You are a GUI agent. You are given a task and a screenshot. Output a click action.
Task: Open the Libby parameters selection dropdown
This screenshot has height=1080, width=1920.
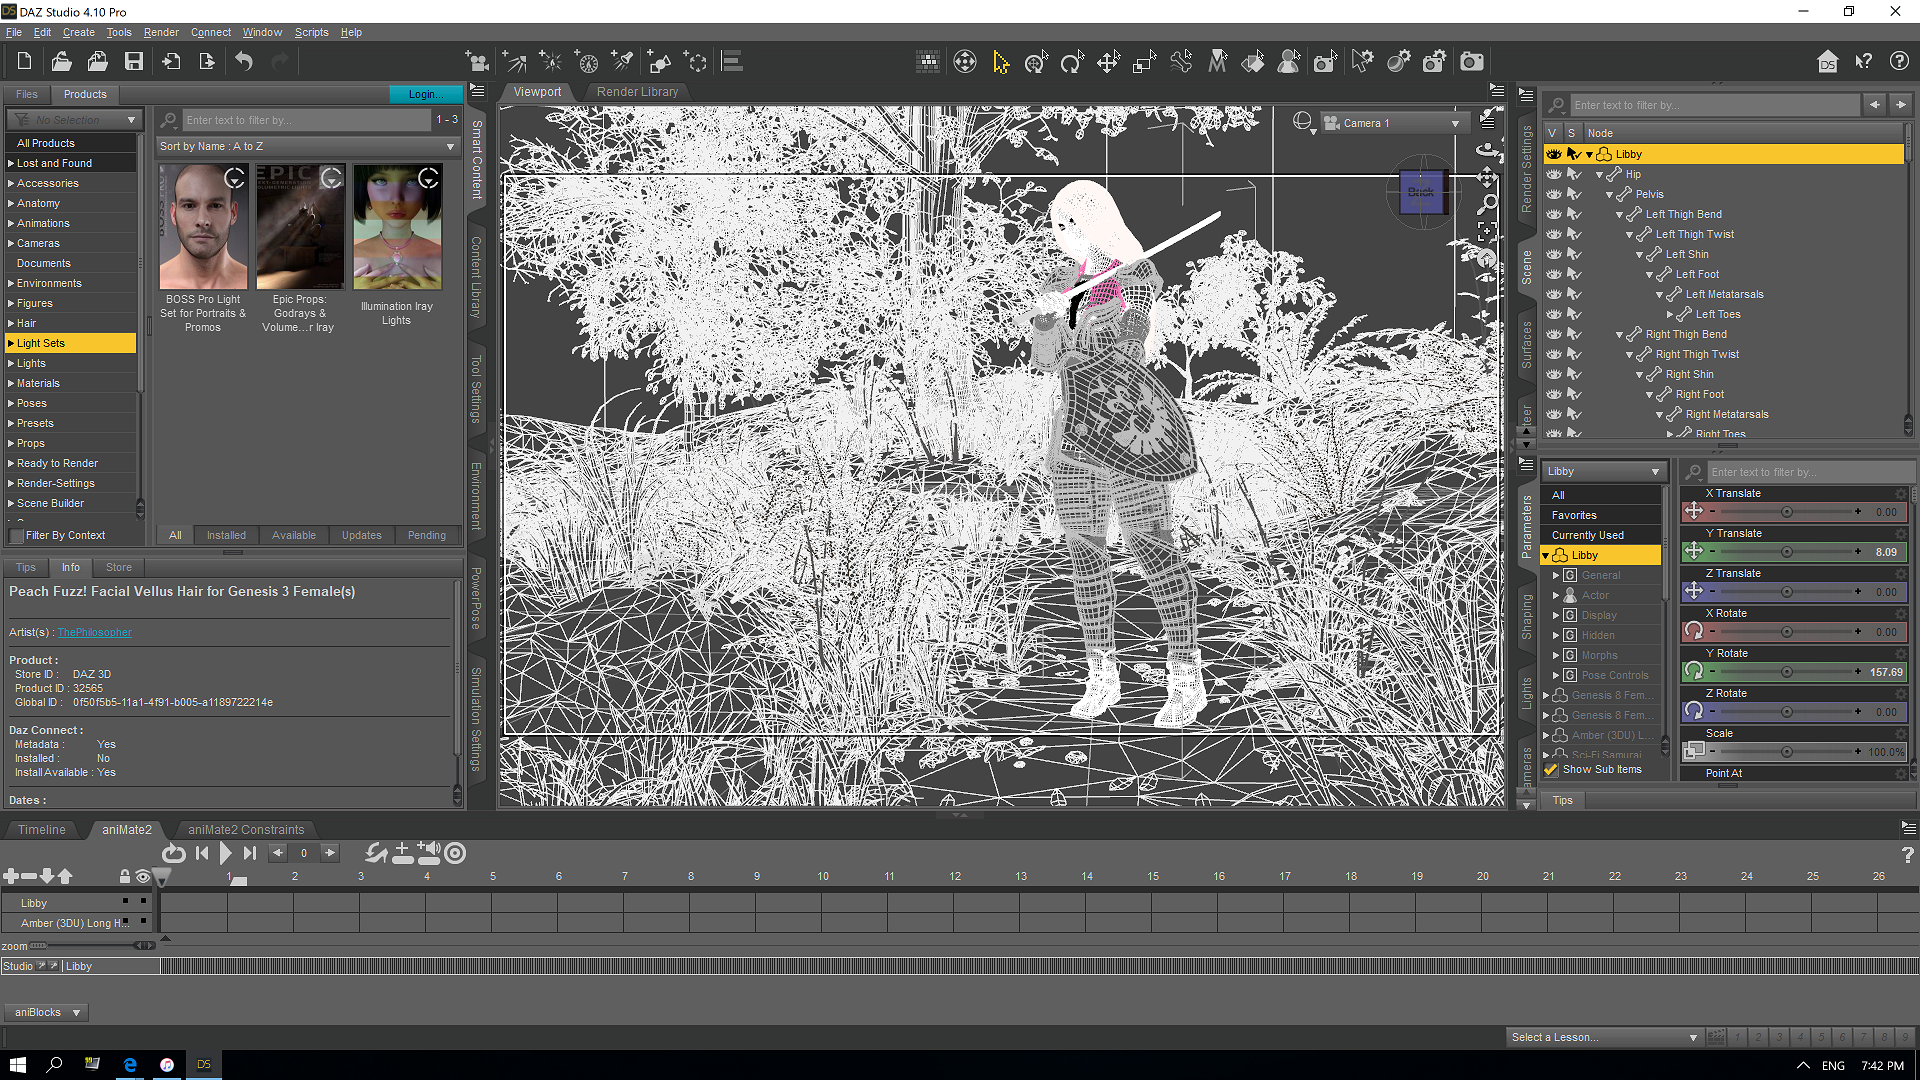coord(1603,471)
